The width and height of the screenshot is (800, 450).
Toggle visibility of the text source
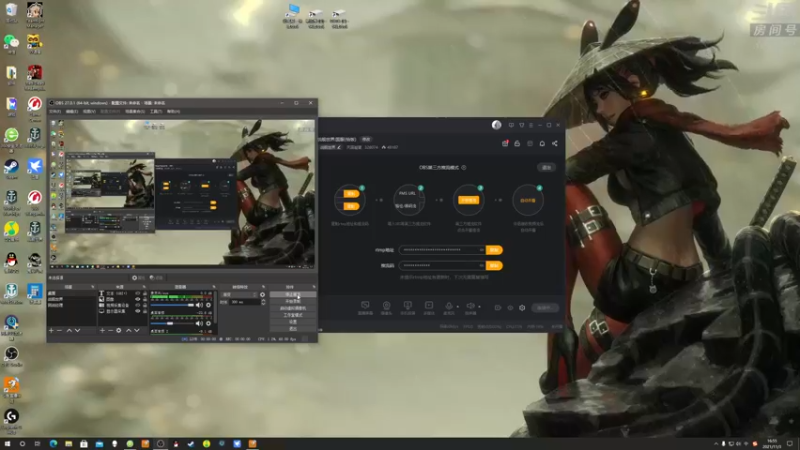point(137,293)
